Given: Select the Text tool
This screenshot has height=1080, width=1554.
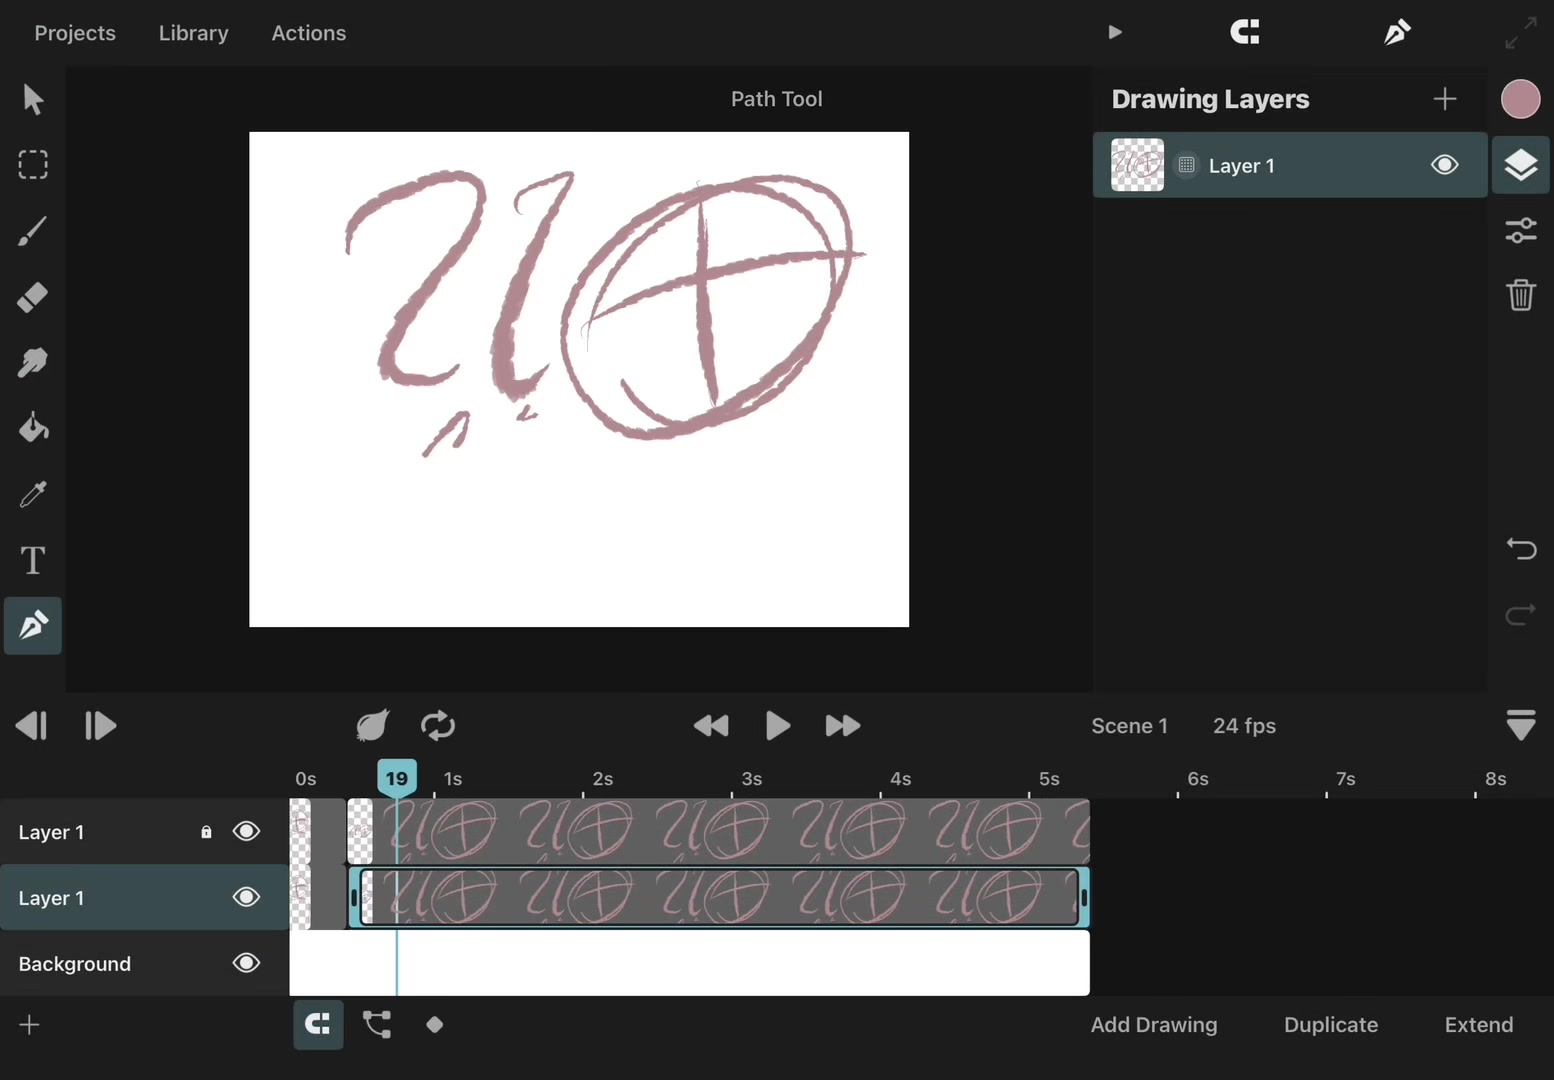Looking at the screenshot, I should coord(32,560).
